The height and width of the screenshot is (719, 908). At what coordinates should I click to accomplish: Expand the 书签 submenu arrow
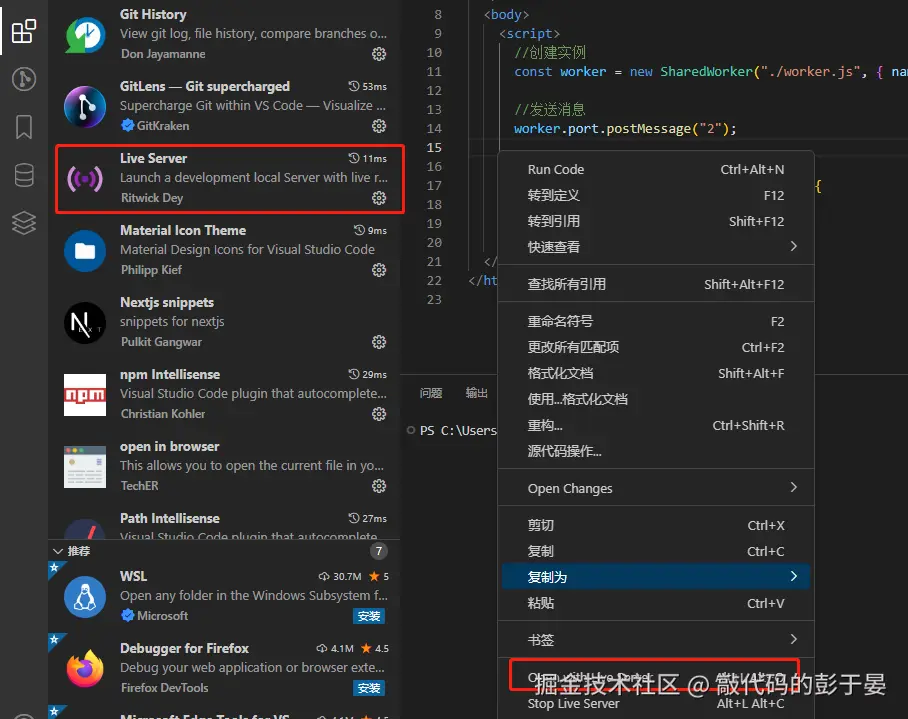pyautogui.click(x=793, y=639)
